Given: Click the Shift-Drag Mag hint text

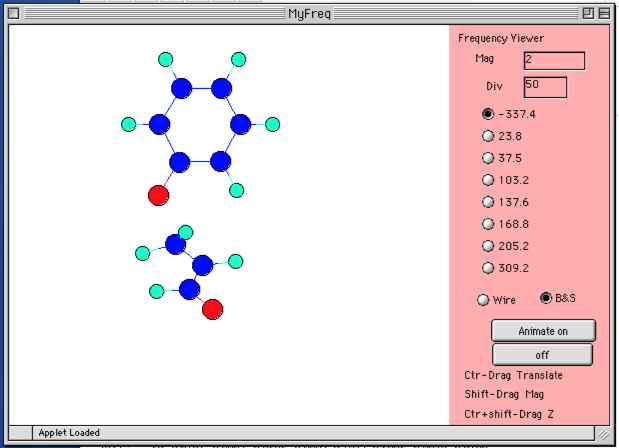Looking at the screenshot, I should point(504,394).
